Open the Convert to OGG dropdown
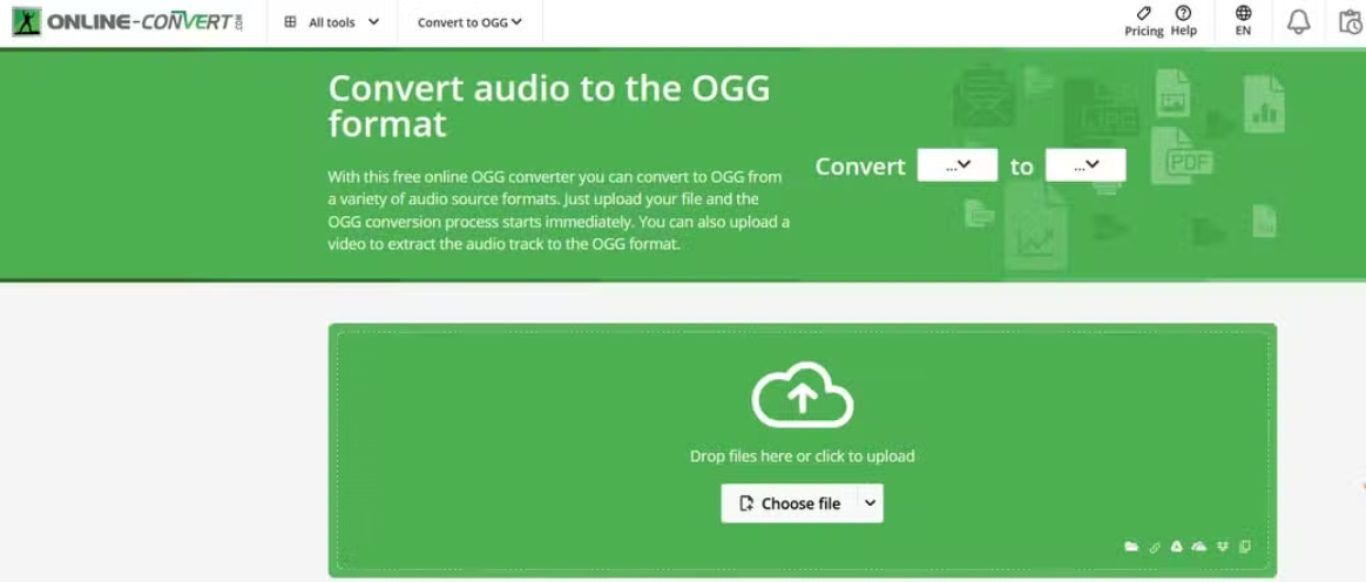This screenshot has height=582, width=1366. pos(470,22)
